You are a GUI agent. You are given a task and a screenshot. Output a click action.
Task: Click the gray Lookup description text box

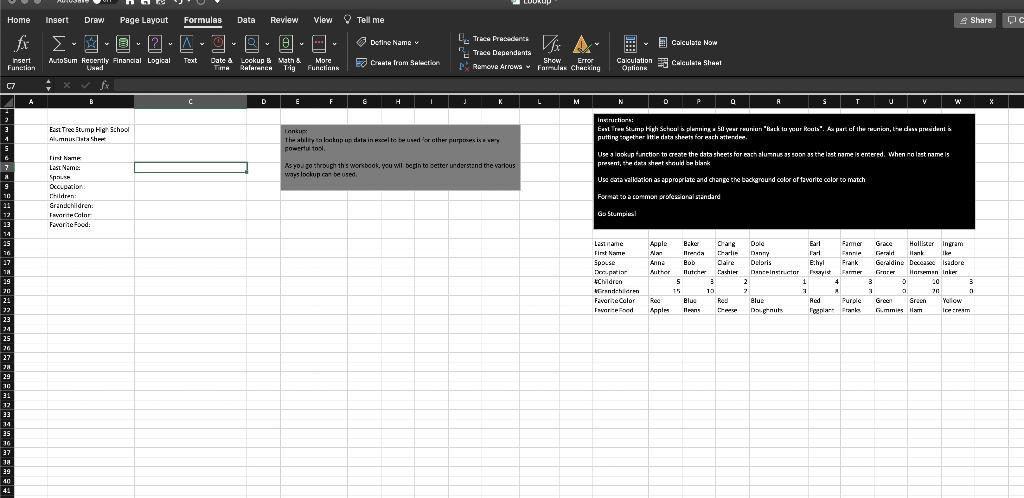[x=400, y=157]
